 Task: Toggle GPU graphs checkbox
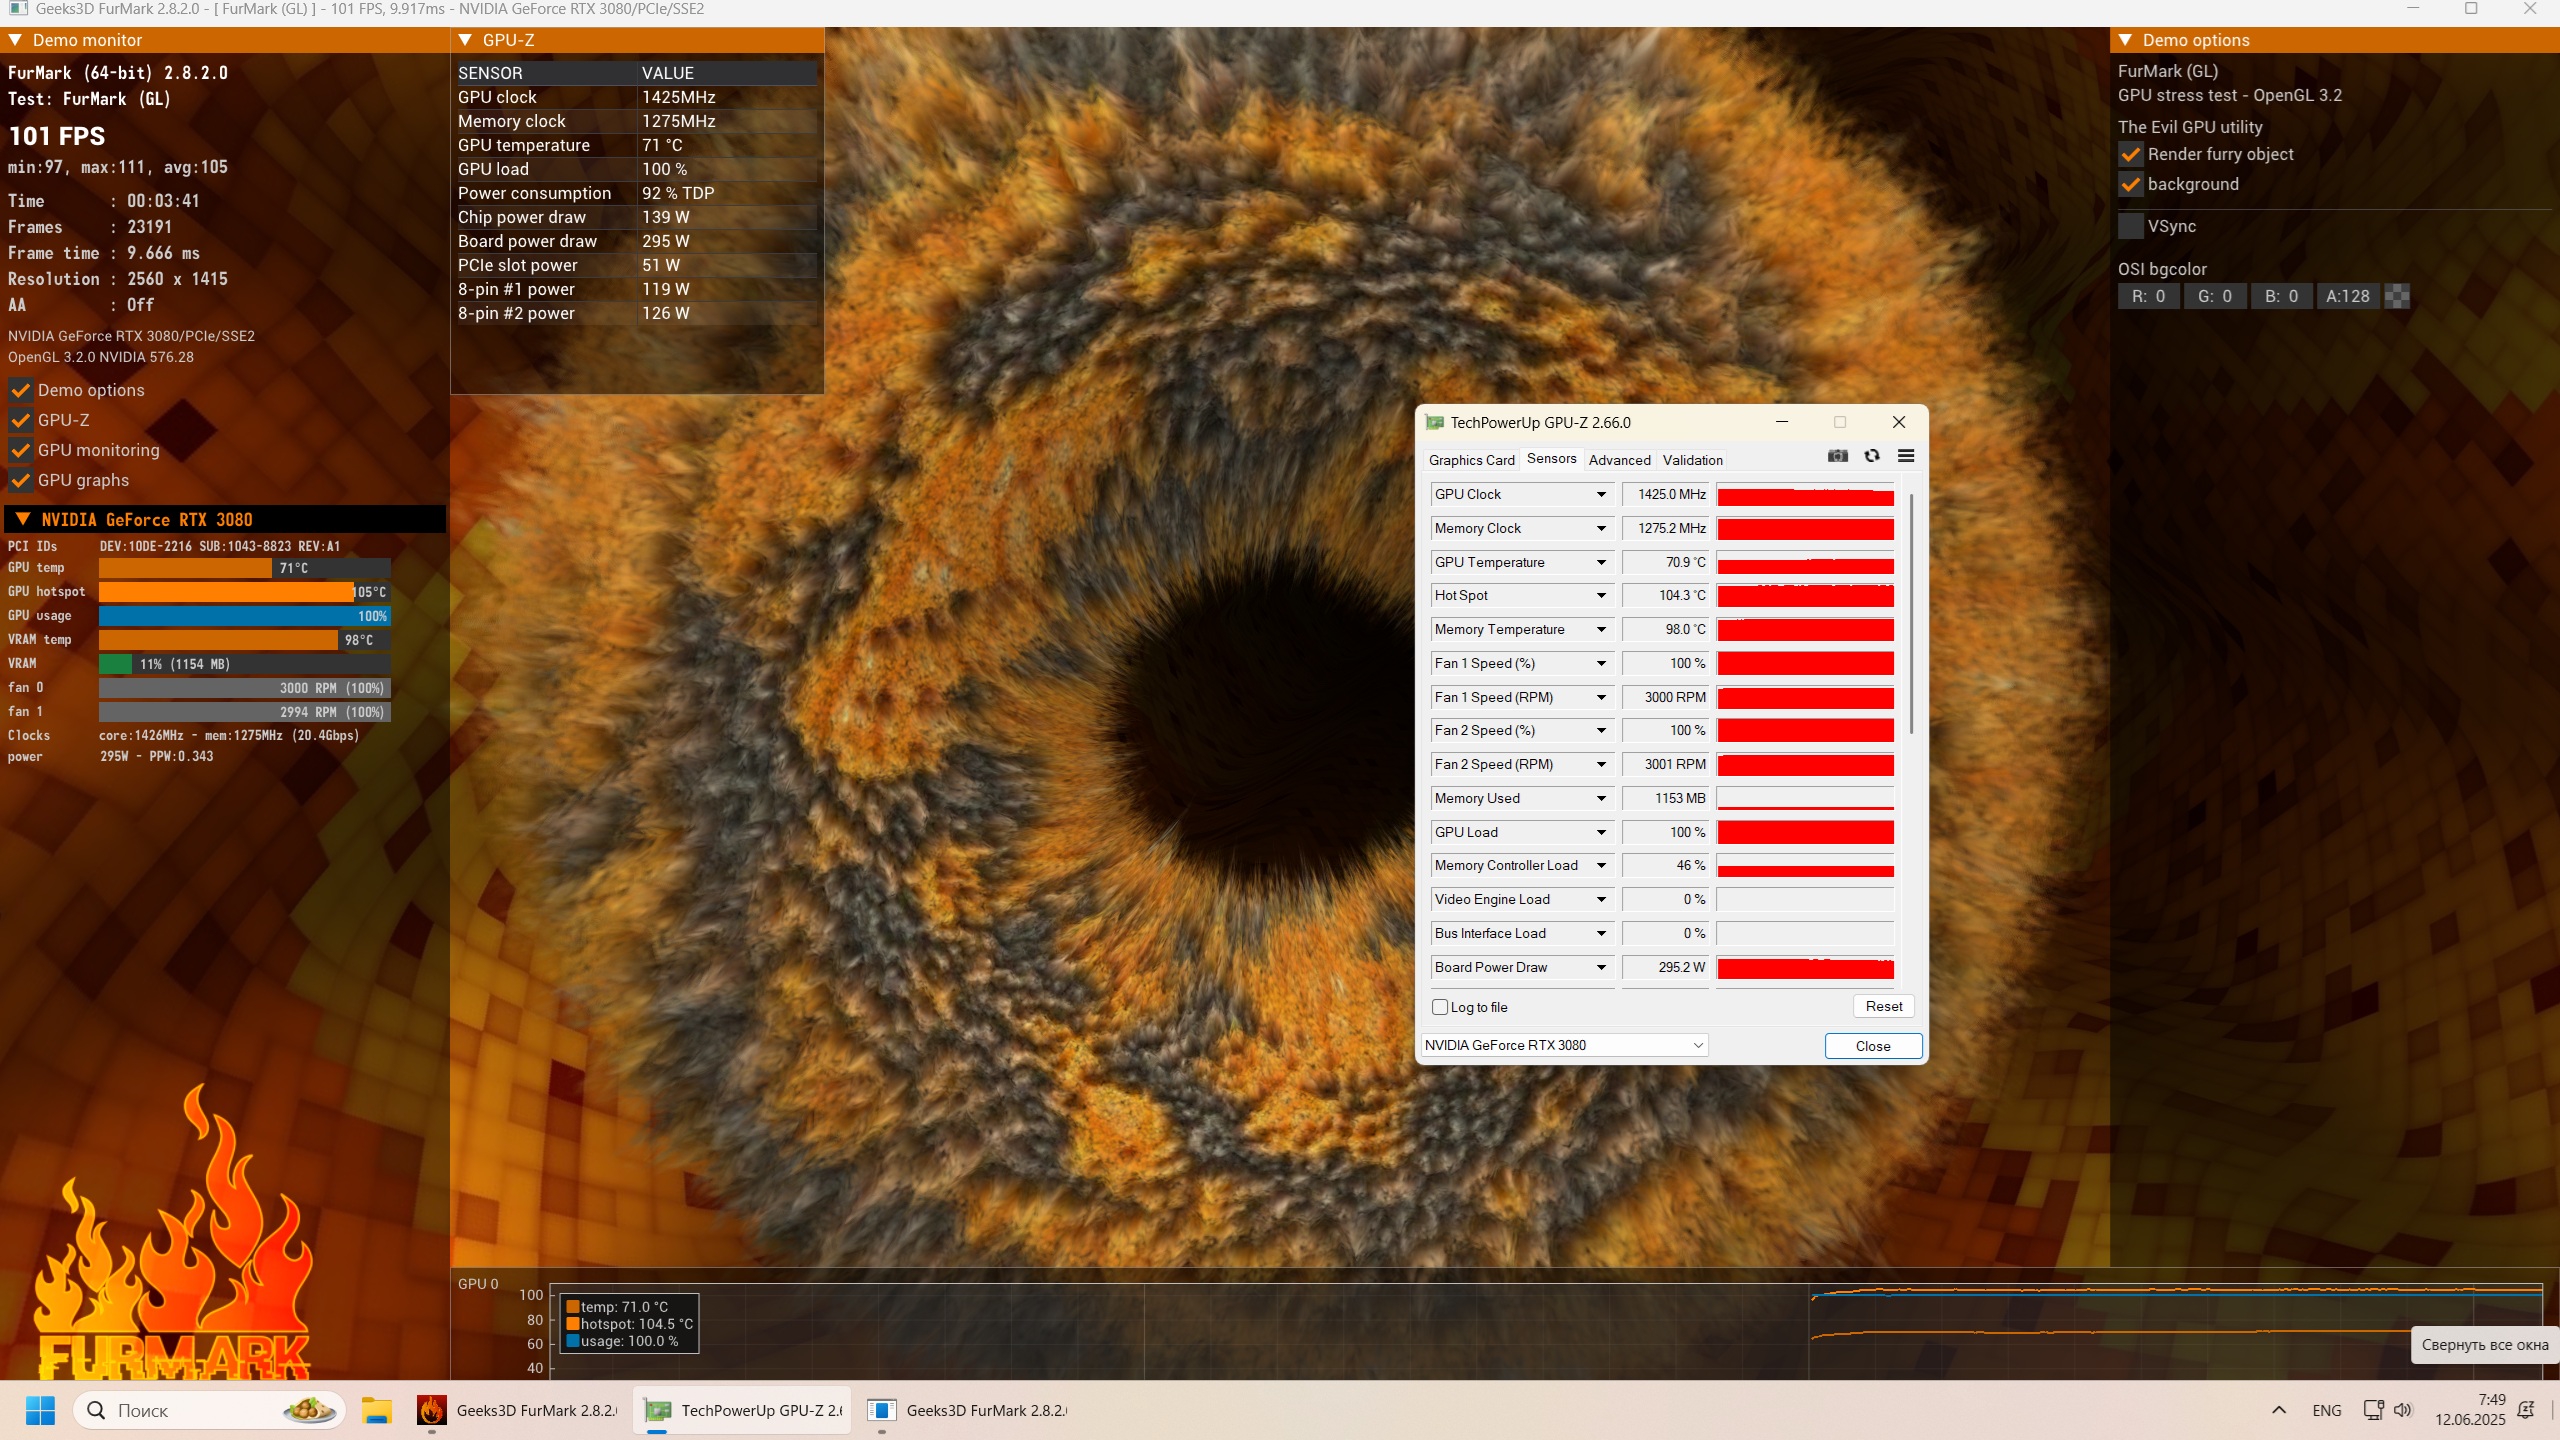[x=20, y=480]
